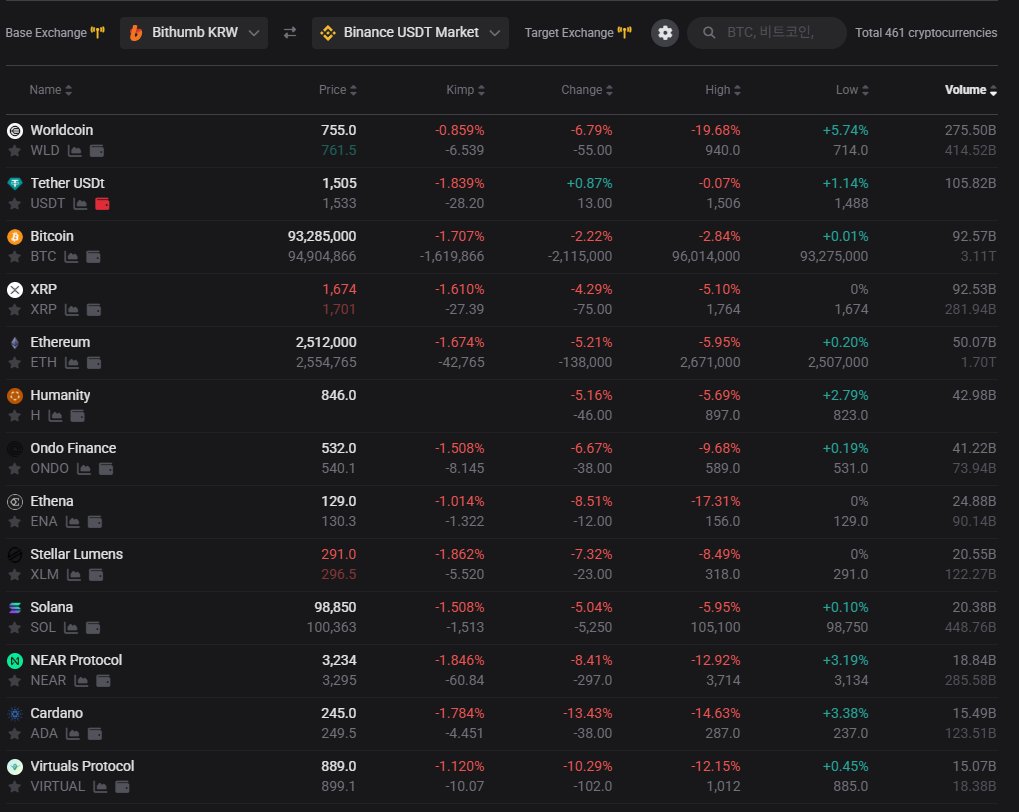The image size is (1019, 812).
Task: Sort table by Price column
Action: (337, 90)
